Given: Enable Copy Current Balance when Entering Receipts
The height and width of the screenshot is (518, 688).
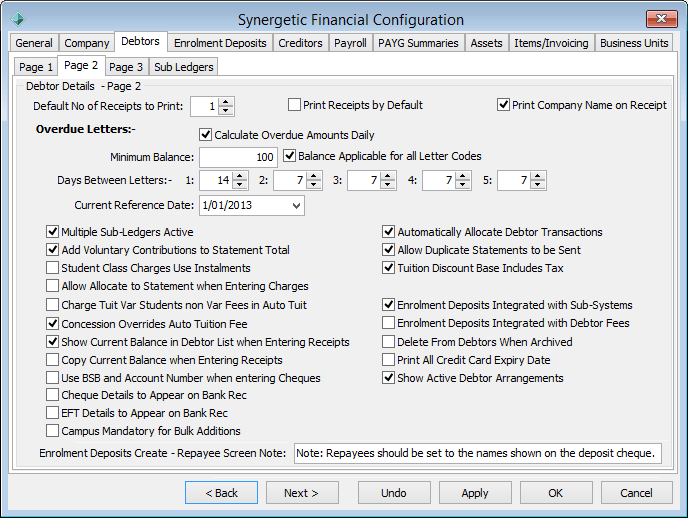Looking at the screenshot, I should tap(52, 360).
